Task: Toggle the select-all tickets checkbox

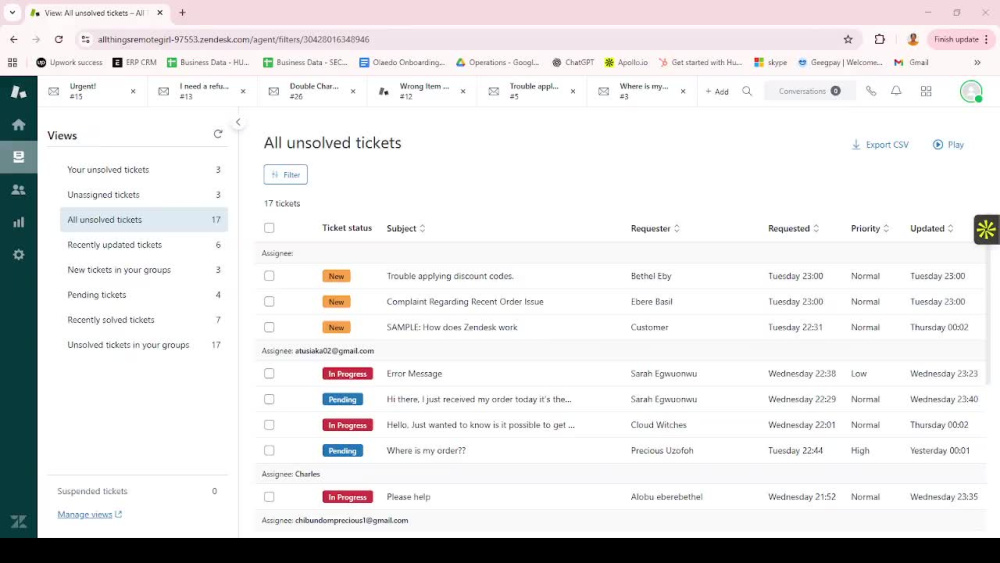Action: tap(269, 228)
